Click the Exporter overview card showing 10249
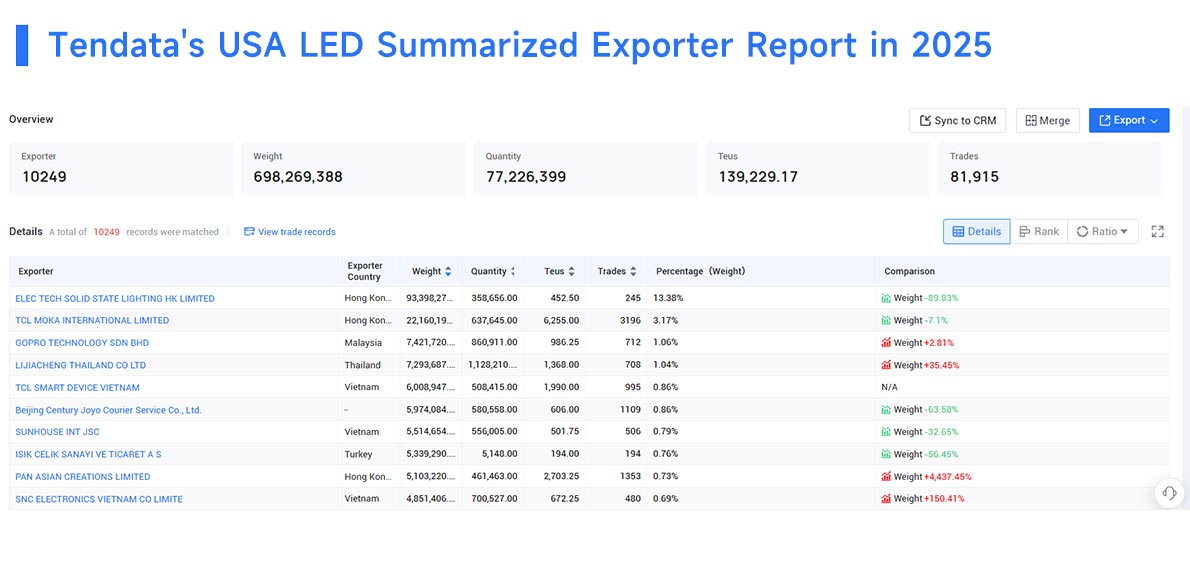Image resolution: width=1190 pixels, height=567 pixels. click(121, 169)
